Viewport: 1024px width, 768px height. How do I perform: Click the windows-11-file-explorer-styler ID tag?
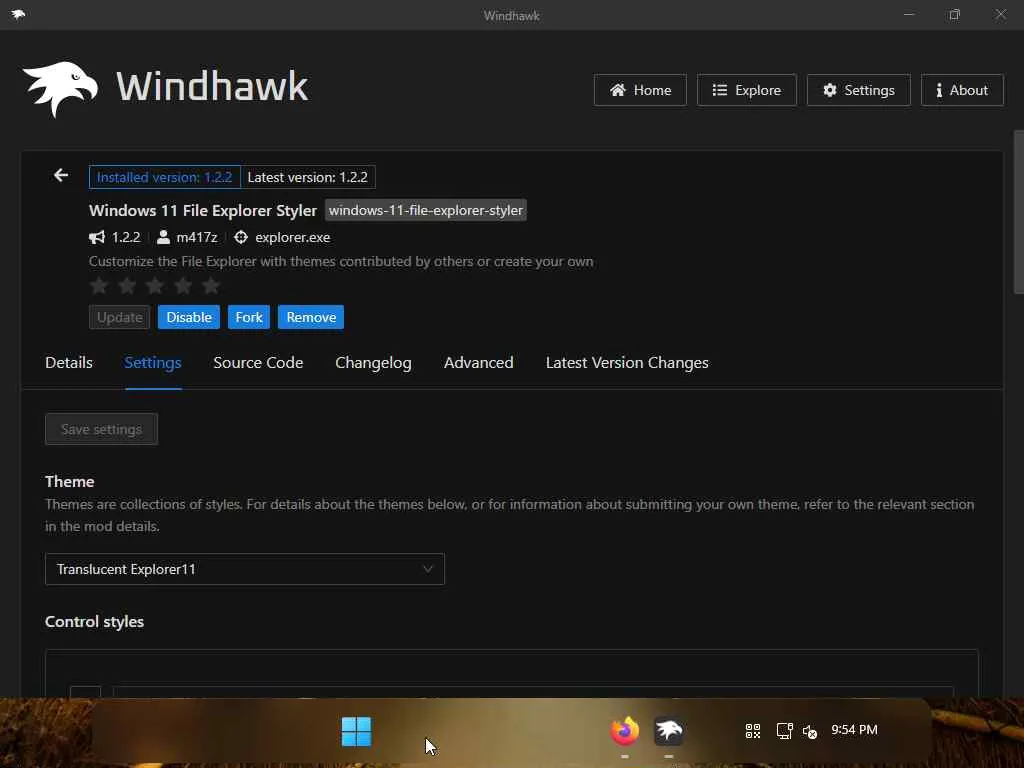click(x=426, y=210)
